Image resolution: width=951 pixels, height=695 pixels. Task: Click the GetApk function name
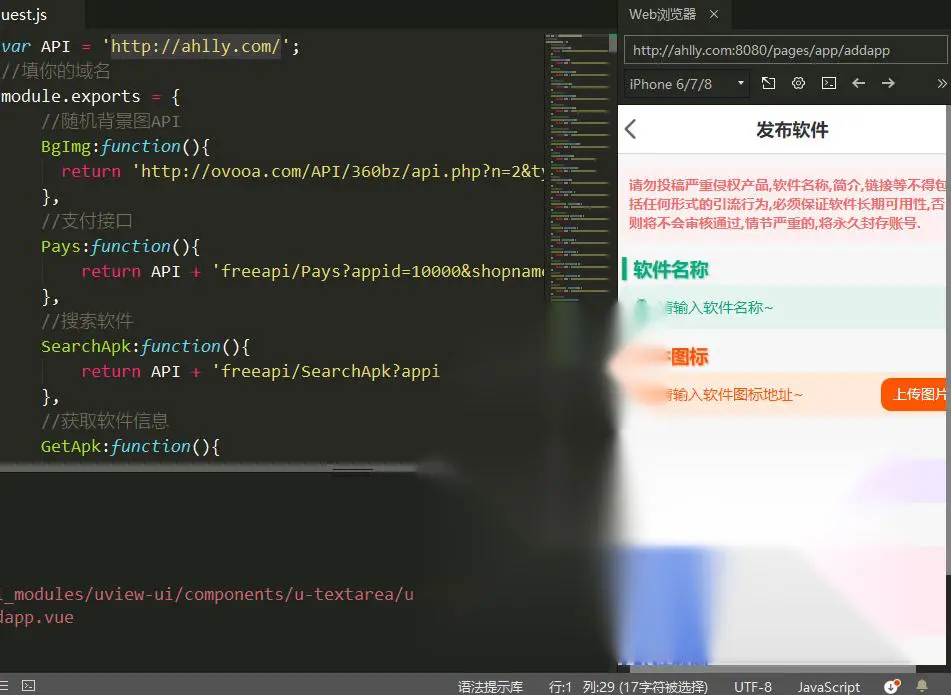70,446
